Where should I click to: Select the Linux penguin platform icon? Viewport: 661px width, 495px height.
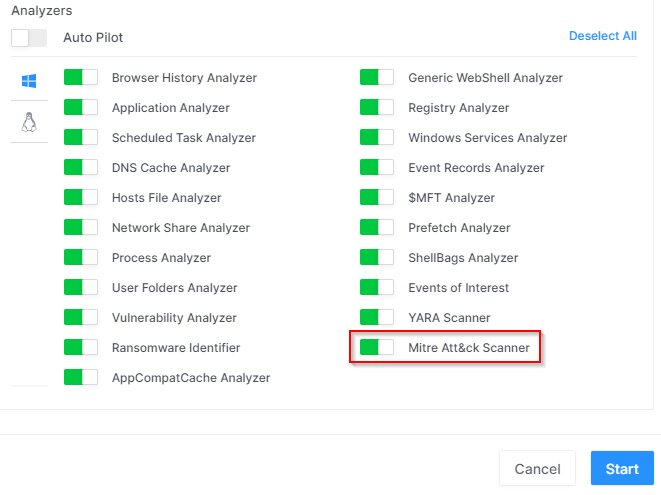(29, 122)
